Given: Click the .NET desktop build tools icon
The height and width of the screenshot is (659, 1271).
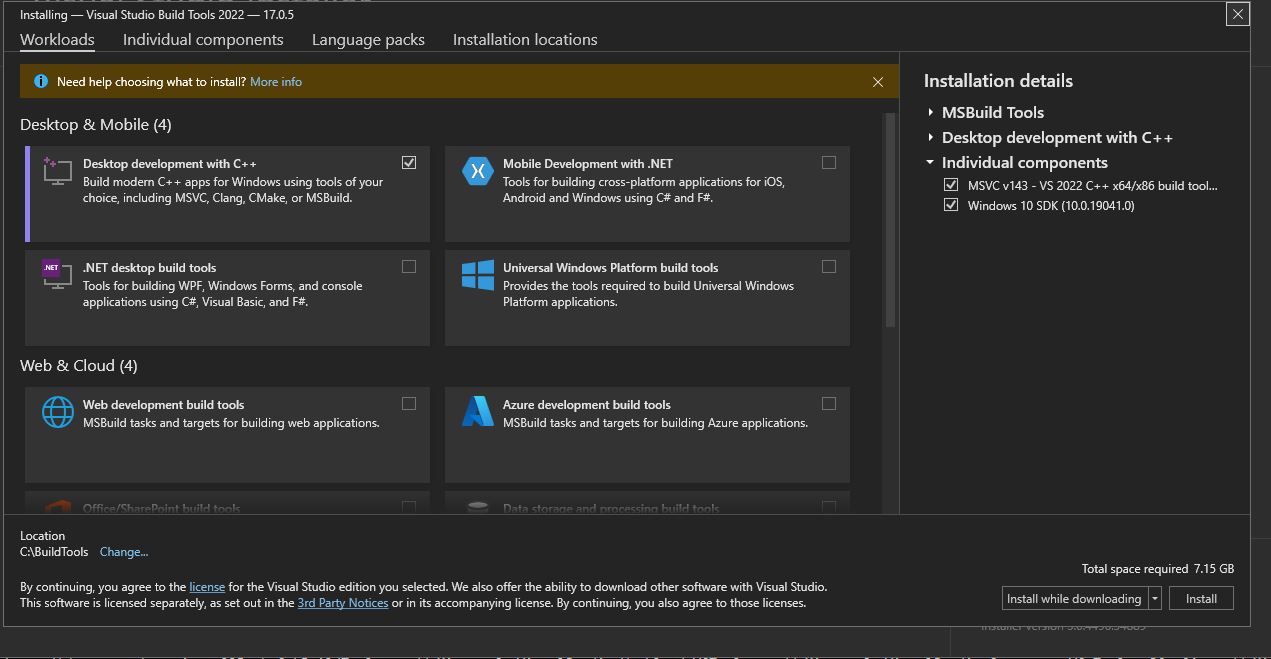Looking at the screenshot, I should pyautogui.click(x=57, y=274).
